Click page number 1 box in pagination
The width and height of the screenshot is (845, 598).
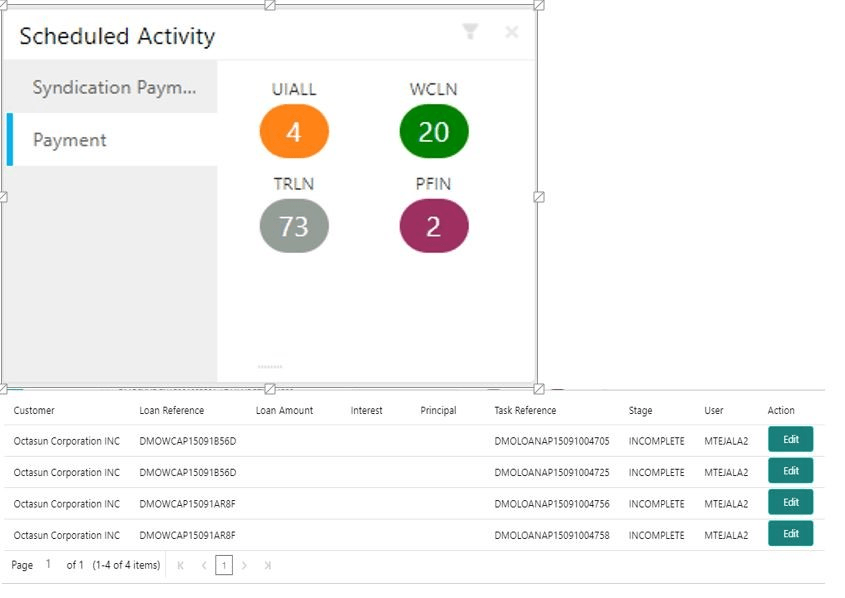[x=224, y=565]
